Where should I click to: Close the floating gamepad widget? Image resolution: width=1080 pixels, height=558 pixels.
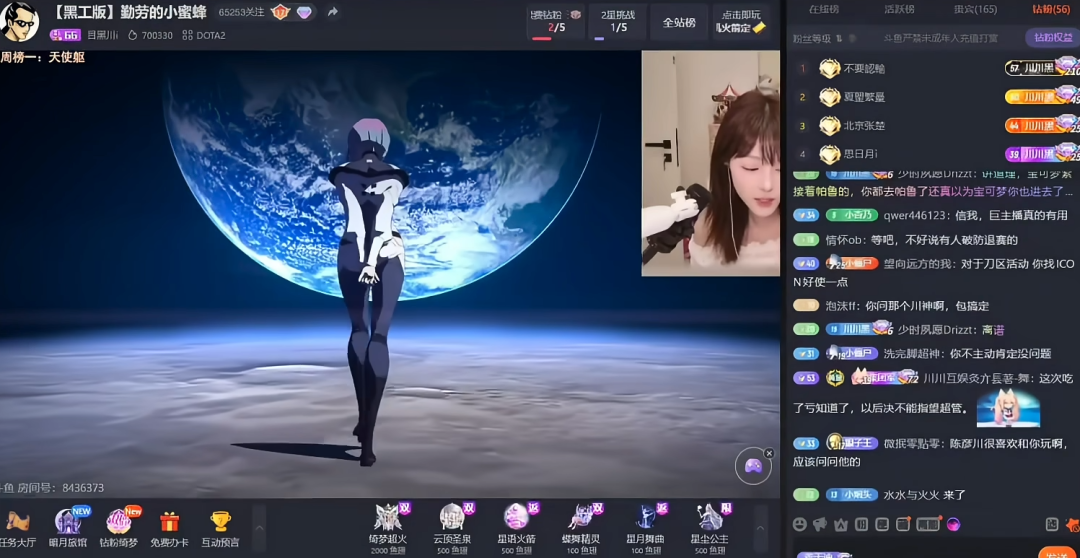click(769, 453)
